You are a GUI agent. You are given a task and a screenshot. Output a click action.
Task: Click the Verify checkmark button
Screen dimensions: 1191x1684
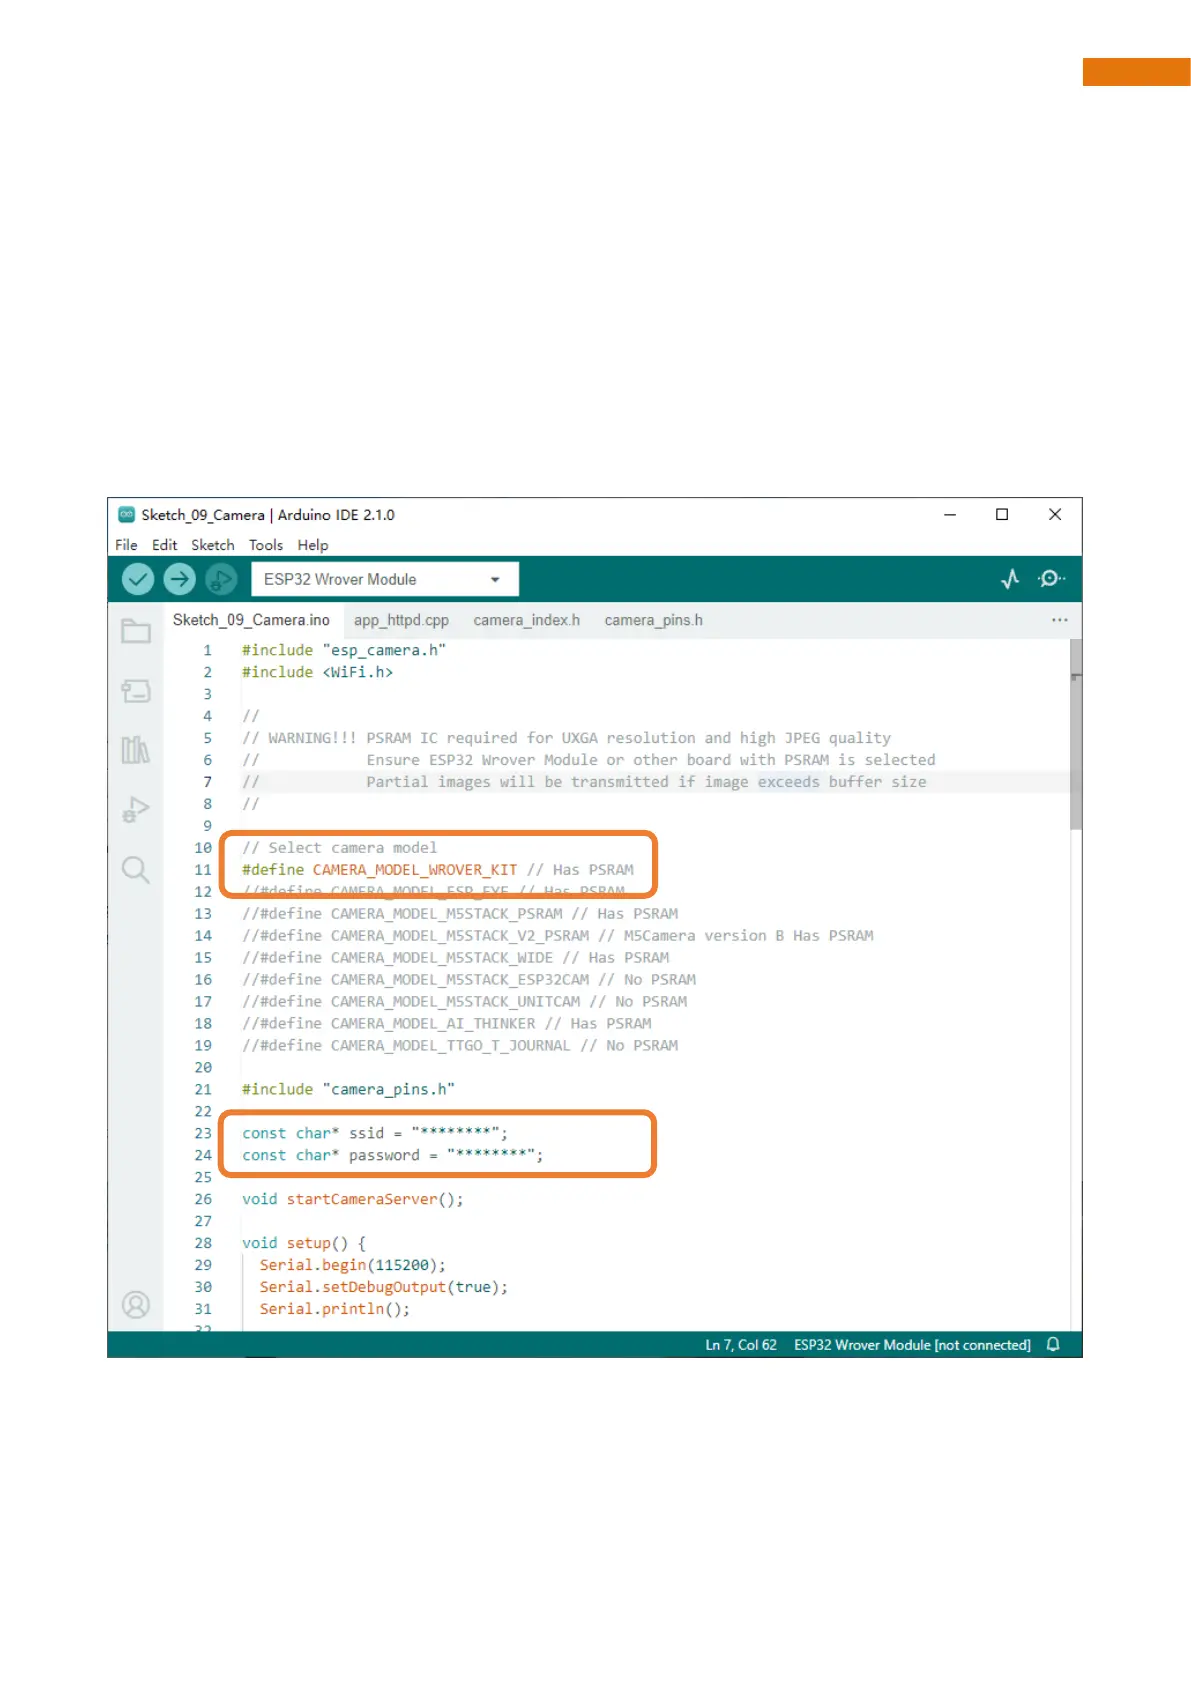(138, 579)
